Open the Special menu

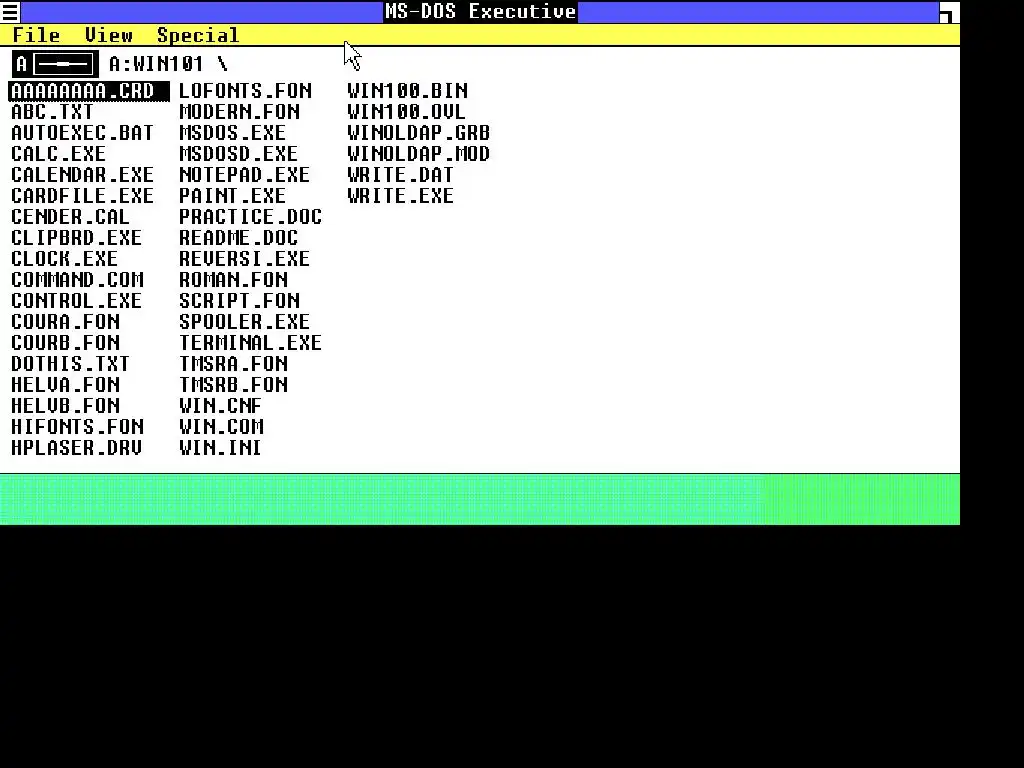coord(198,35)
